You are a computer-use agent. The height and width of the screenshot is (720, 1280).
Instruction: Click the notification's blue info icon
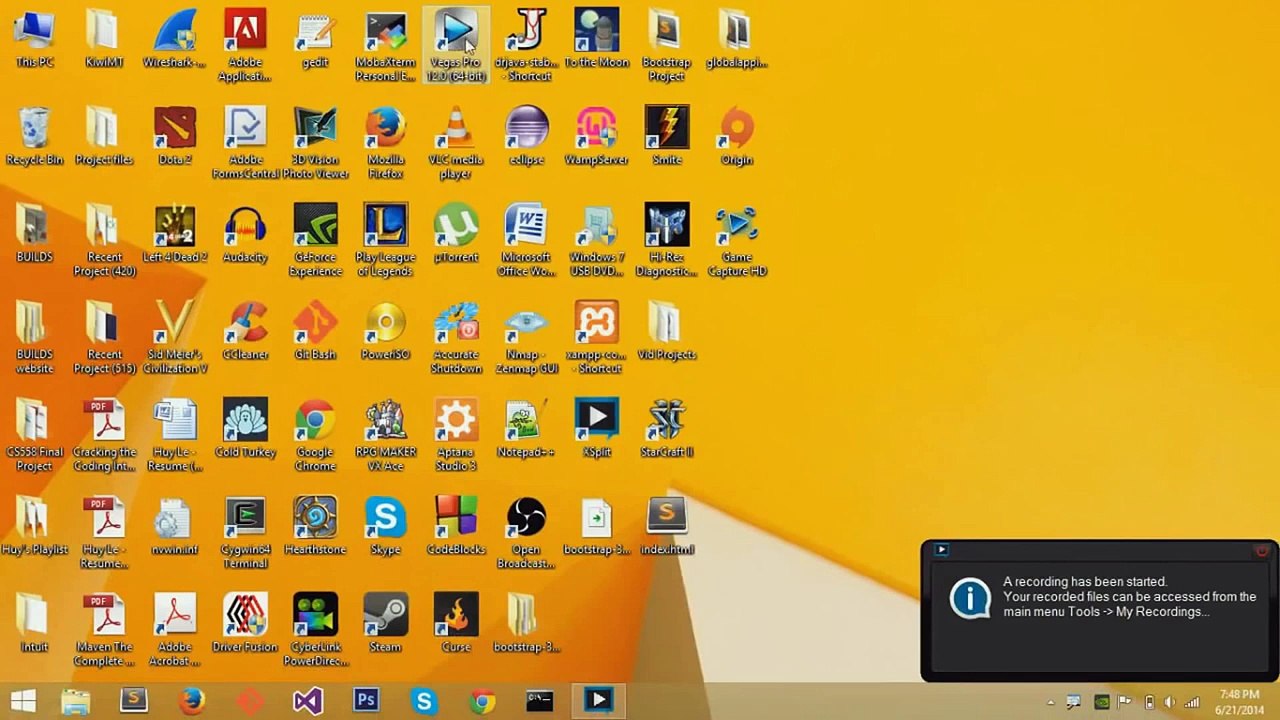pos(970,598)
